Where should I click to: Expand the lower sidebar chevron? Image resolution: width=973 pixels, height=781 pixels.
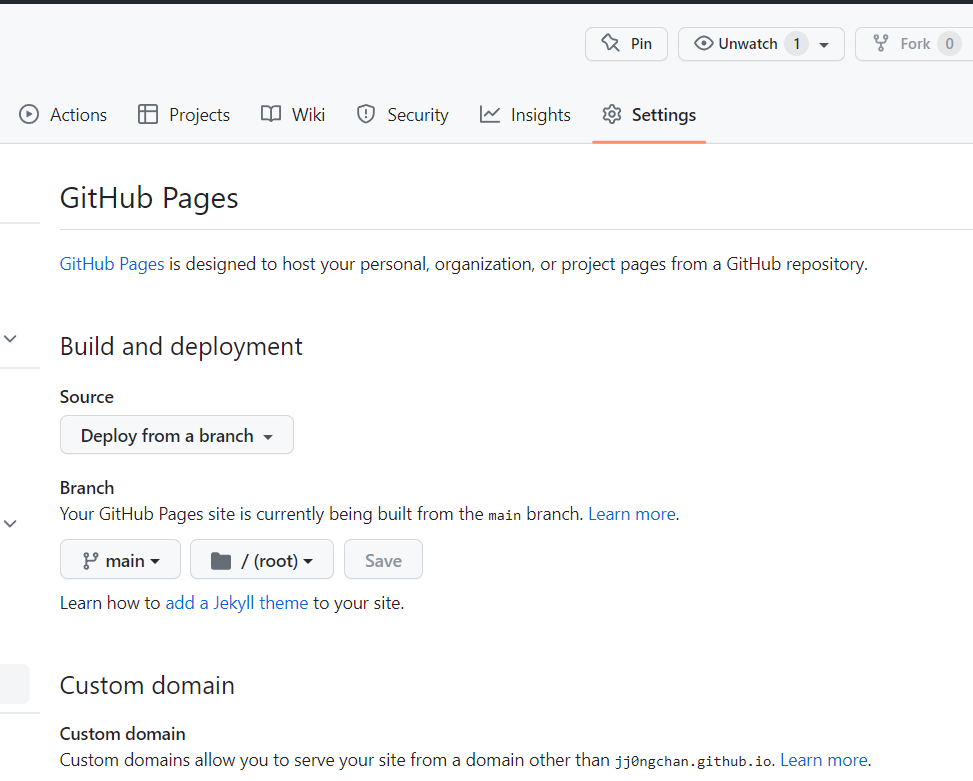tap(11, 524)
